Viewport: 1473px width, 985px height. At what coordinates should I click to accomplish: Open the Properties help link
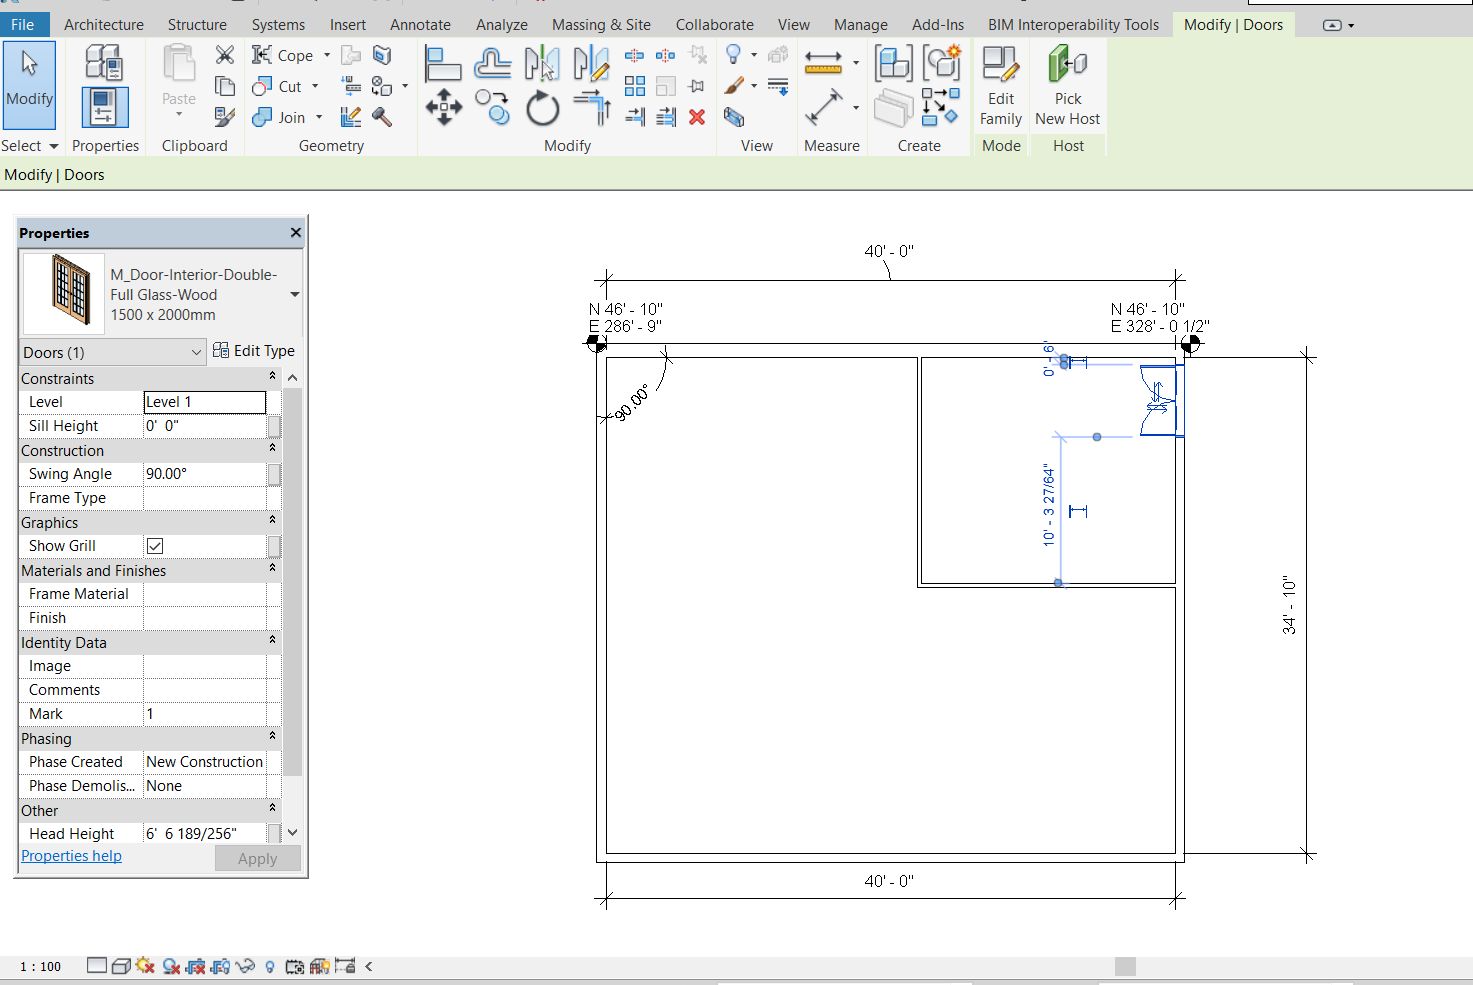coord(71,856)
